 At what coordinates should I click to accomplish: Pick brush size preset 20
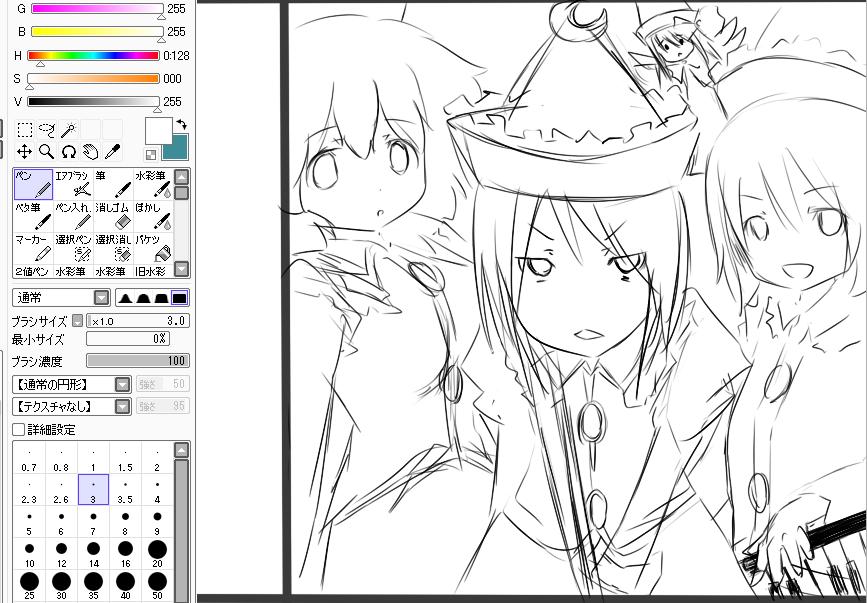point(158,554)
